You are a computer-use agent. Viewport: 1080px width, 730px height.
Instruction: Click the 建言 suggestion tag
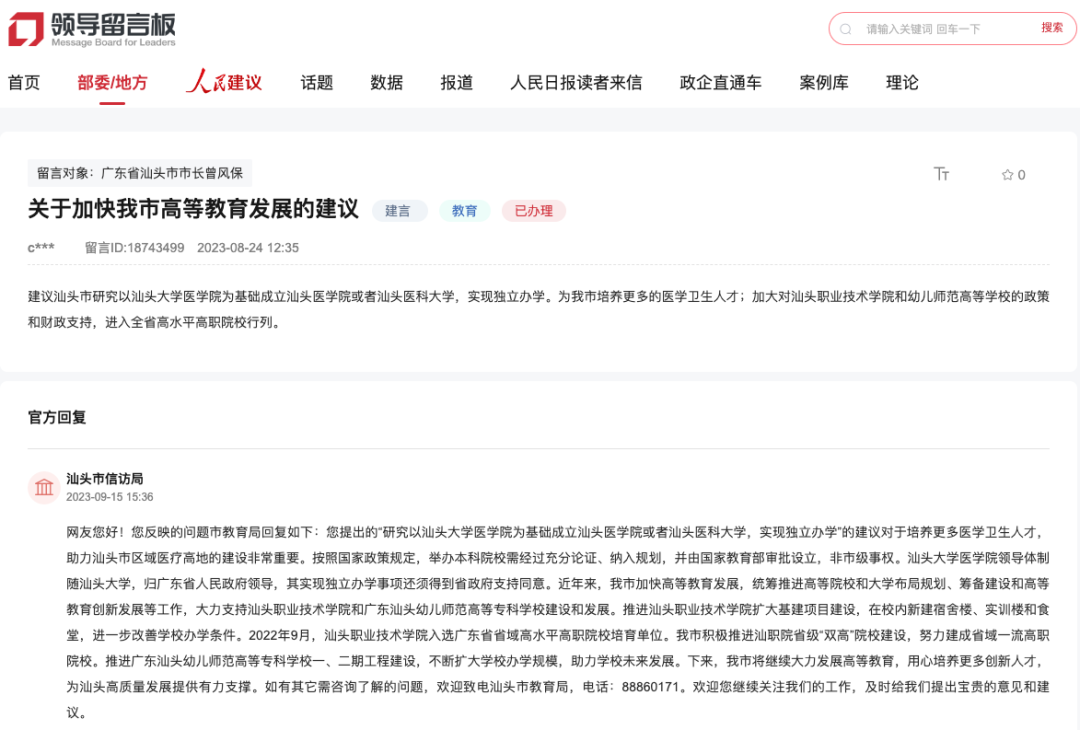(x=399, y=211)
